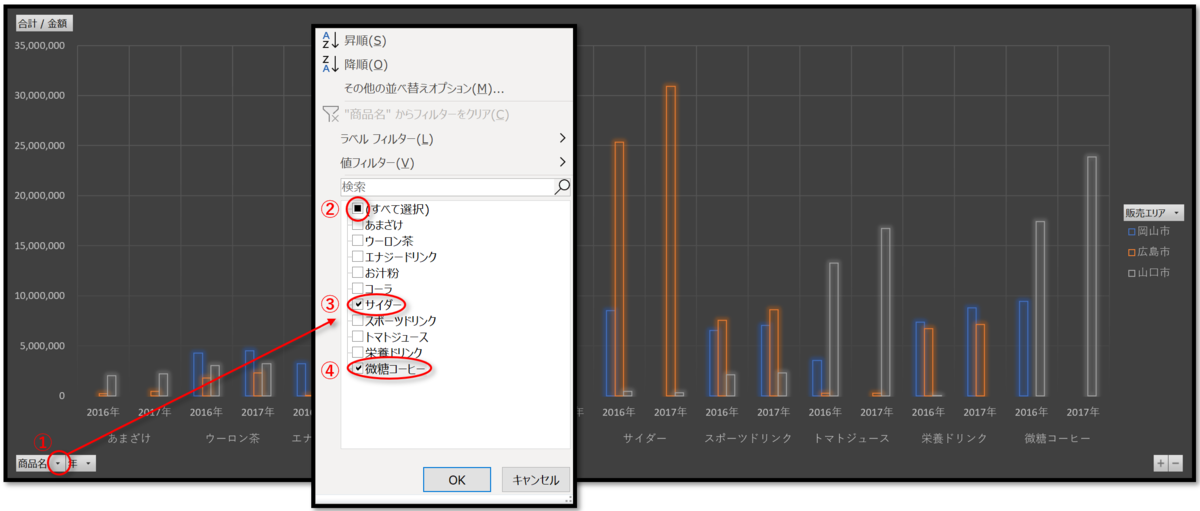
Task: Open ラベル フィルター(L) submenu
Action: [387, 138]
